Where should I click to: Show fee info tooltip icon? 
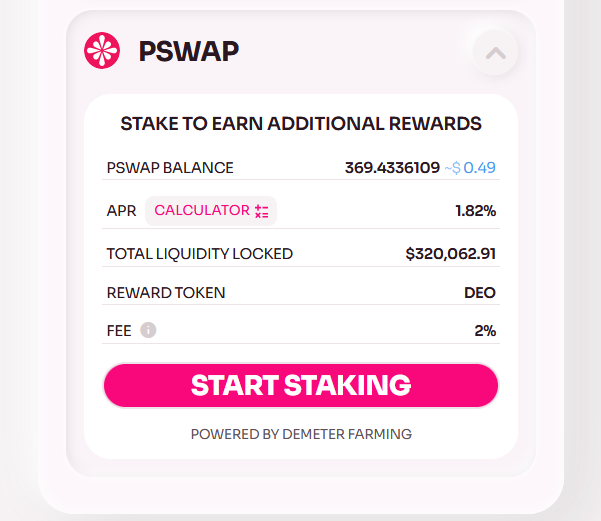148,330
